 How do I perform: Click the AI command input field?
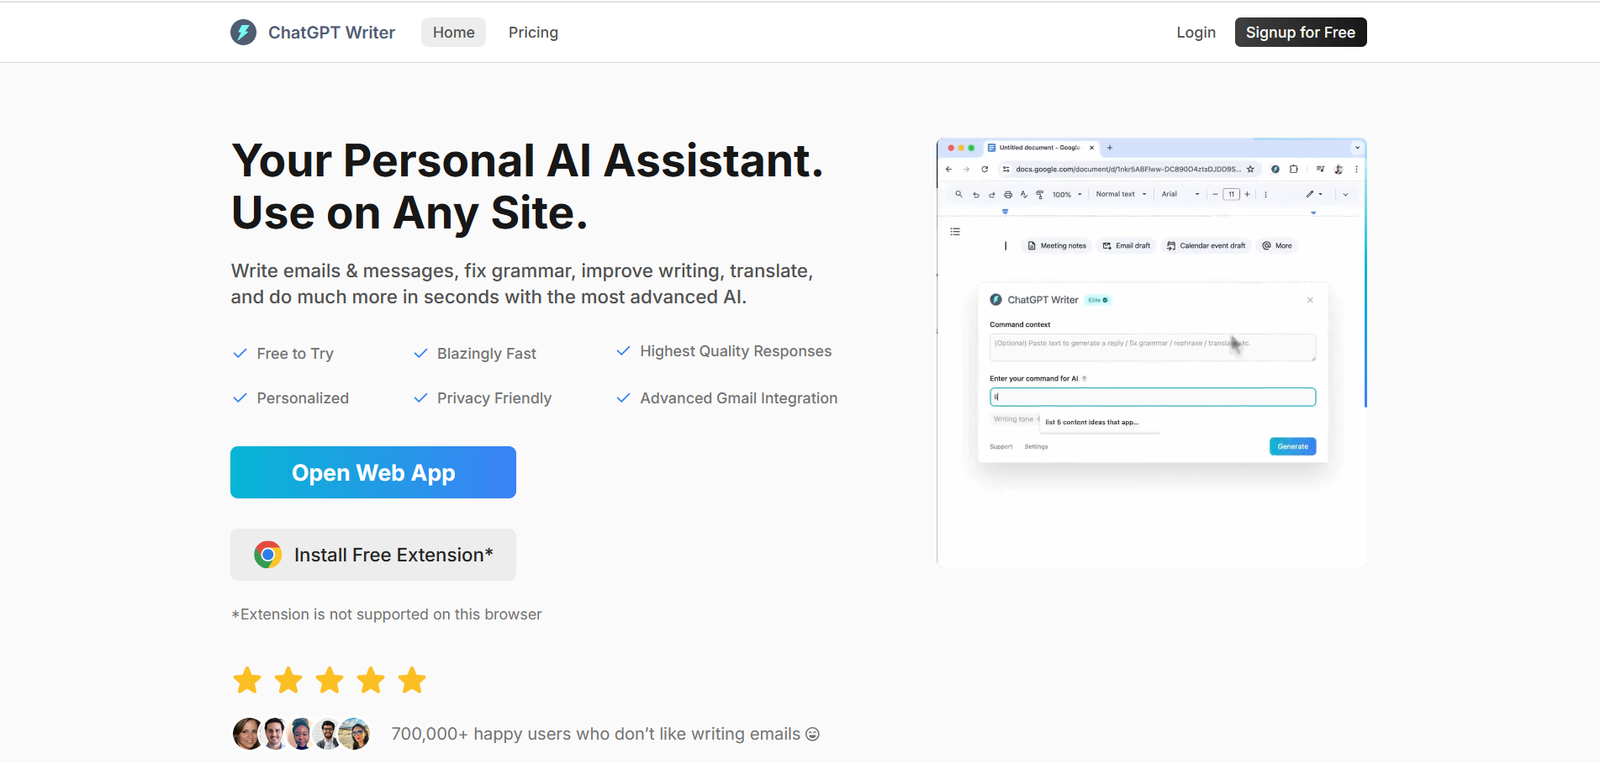[1152, 397]
